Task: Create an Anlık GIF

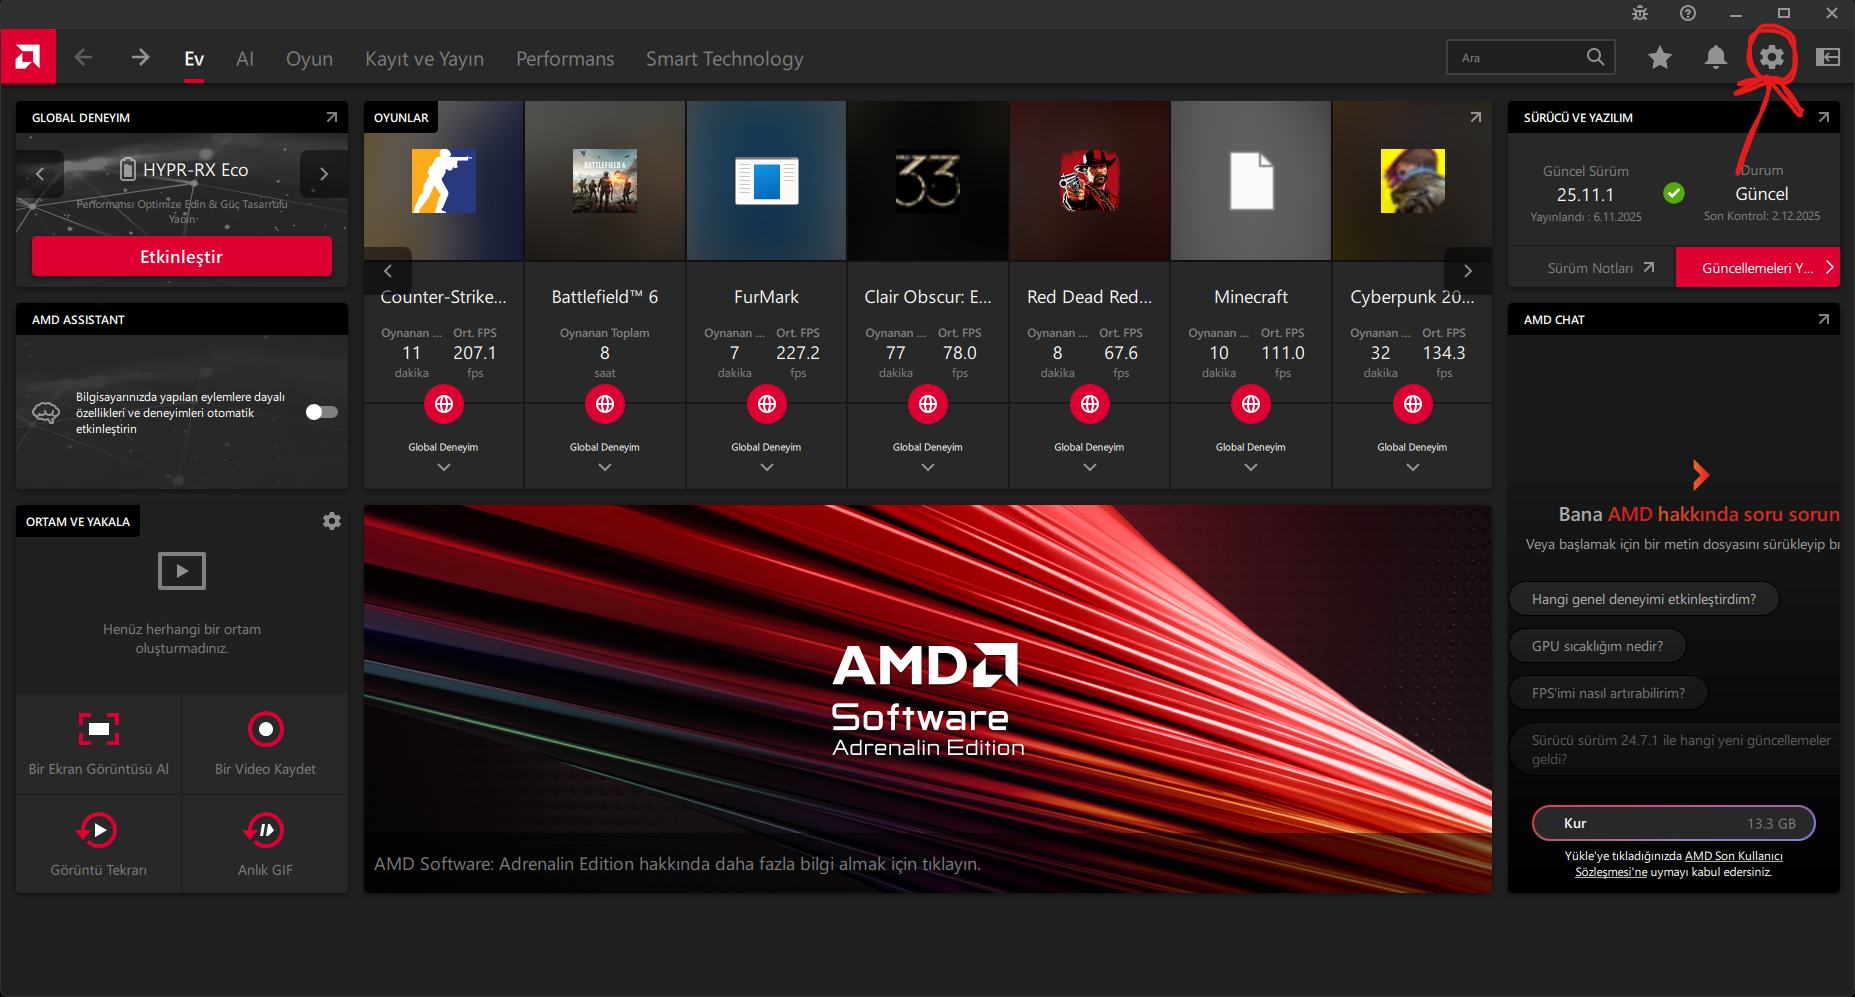Action: (x=265, y=844)
